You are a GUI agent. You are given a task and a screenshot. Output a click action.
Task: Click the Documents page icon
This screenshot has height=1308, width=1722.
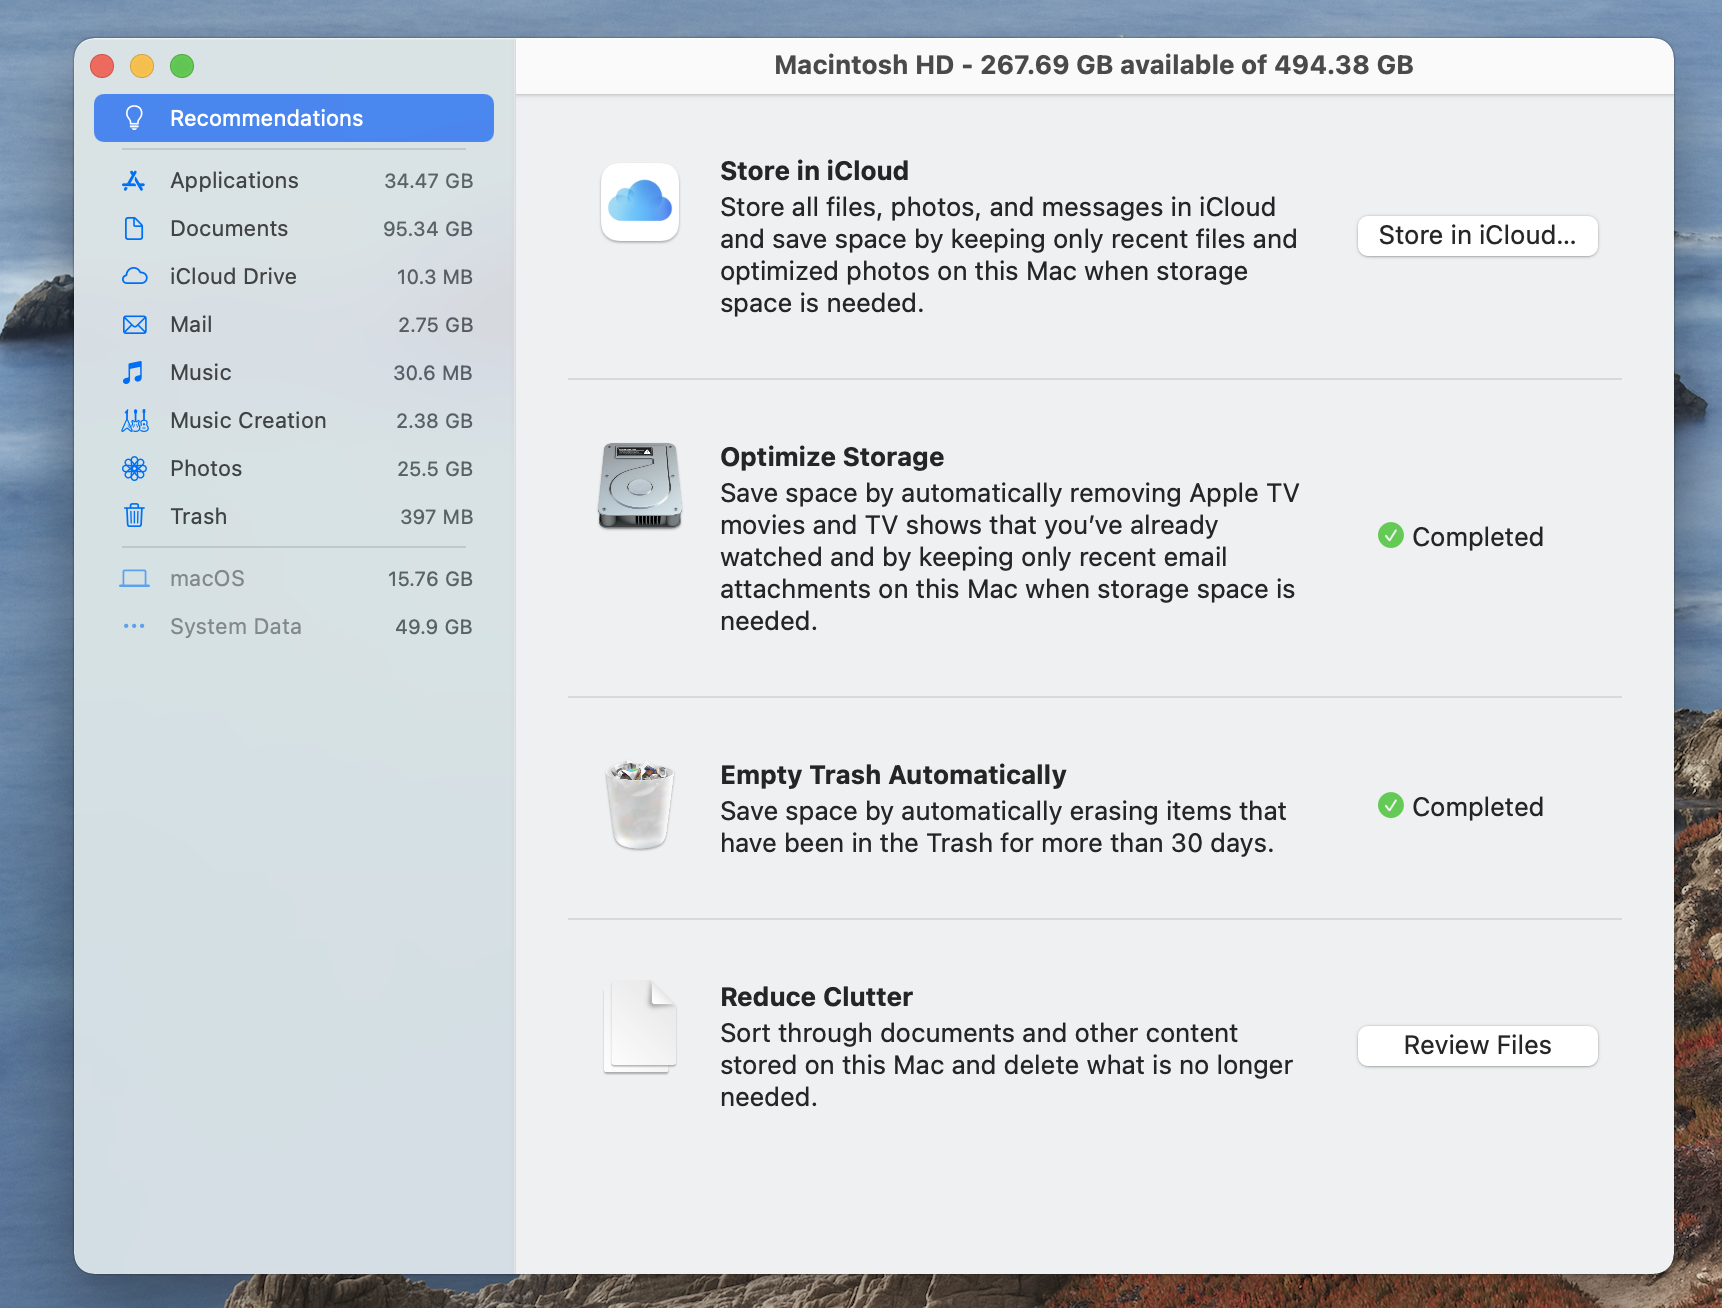coord(134,229)
